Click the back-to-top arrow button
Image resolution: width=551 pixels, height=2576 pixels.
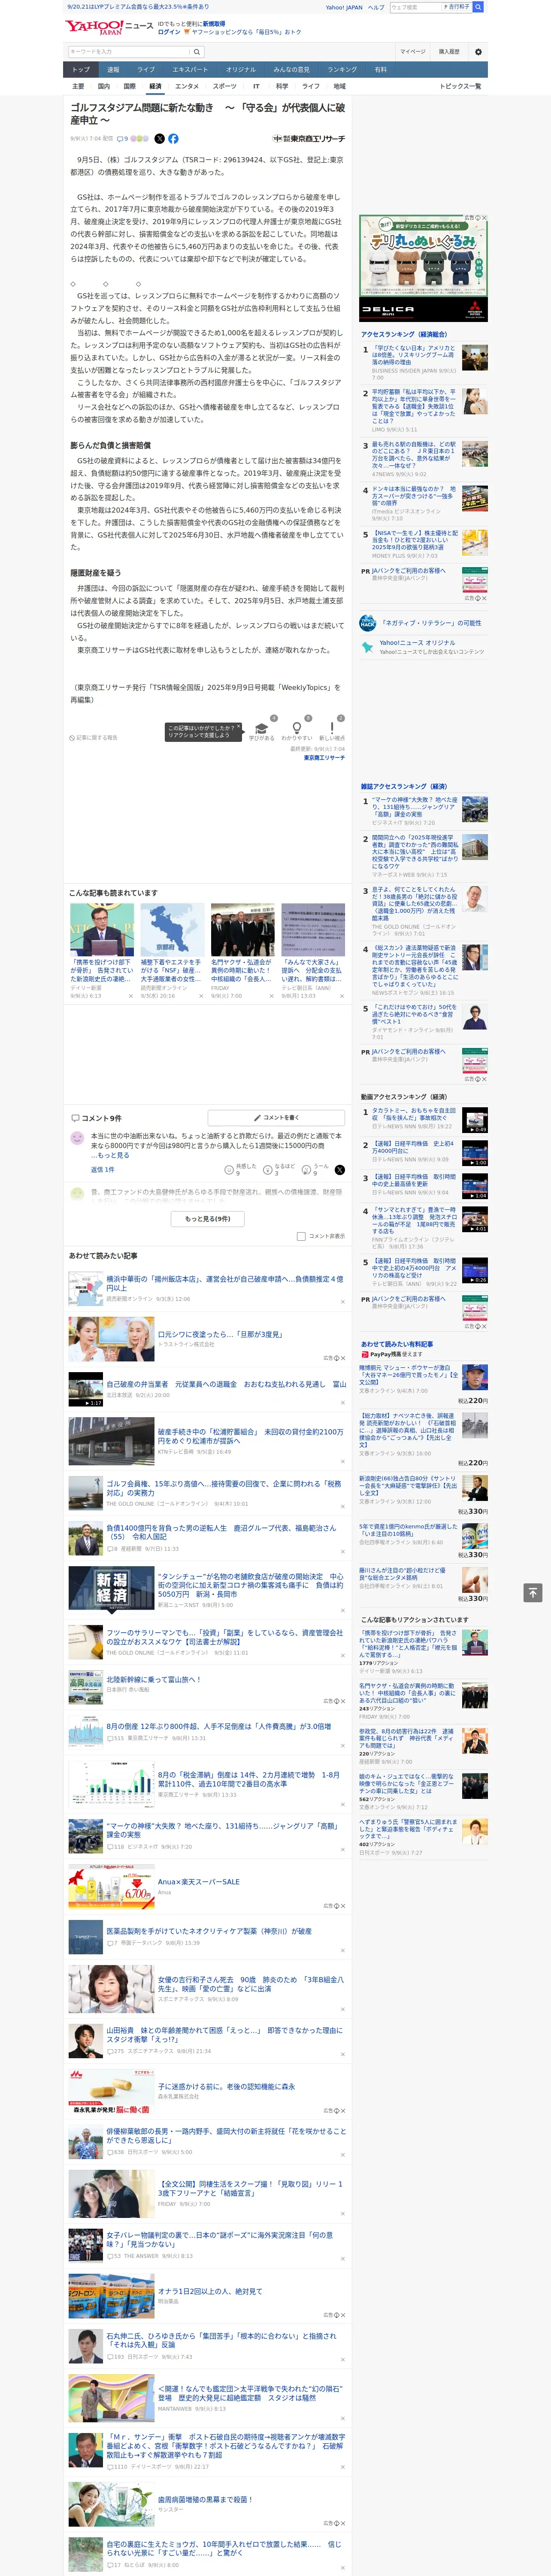click(533, 1592)
